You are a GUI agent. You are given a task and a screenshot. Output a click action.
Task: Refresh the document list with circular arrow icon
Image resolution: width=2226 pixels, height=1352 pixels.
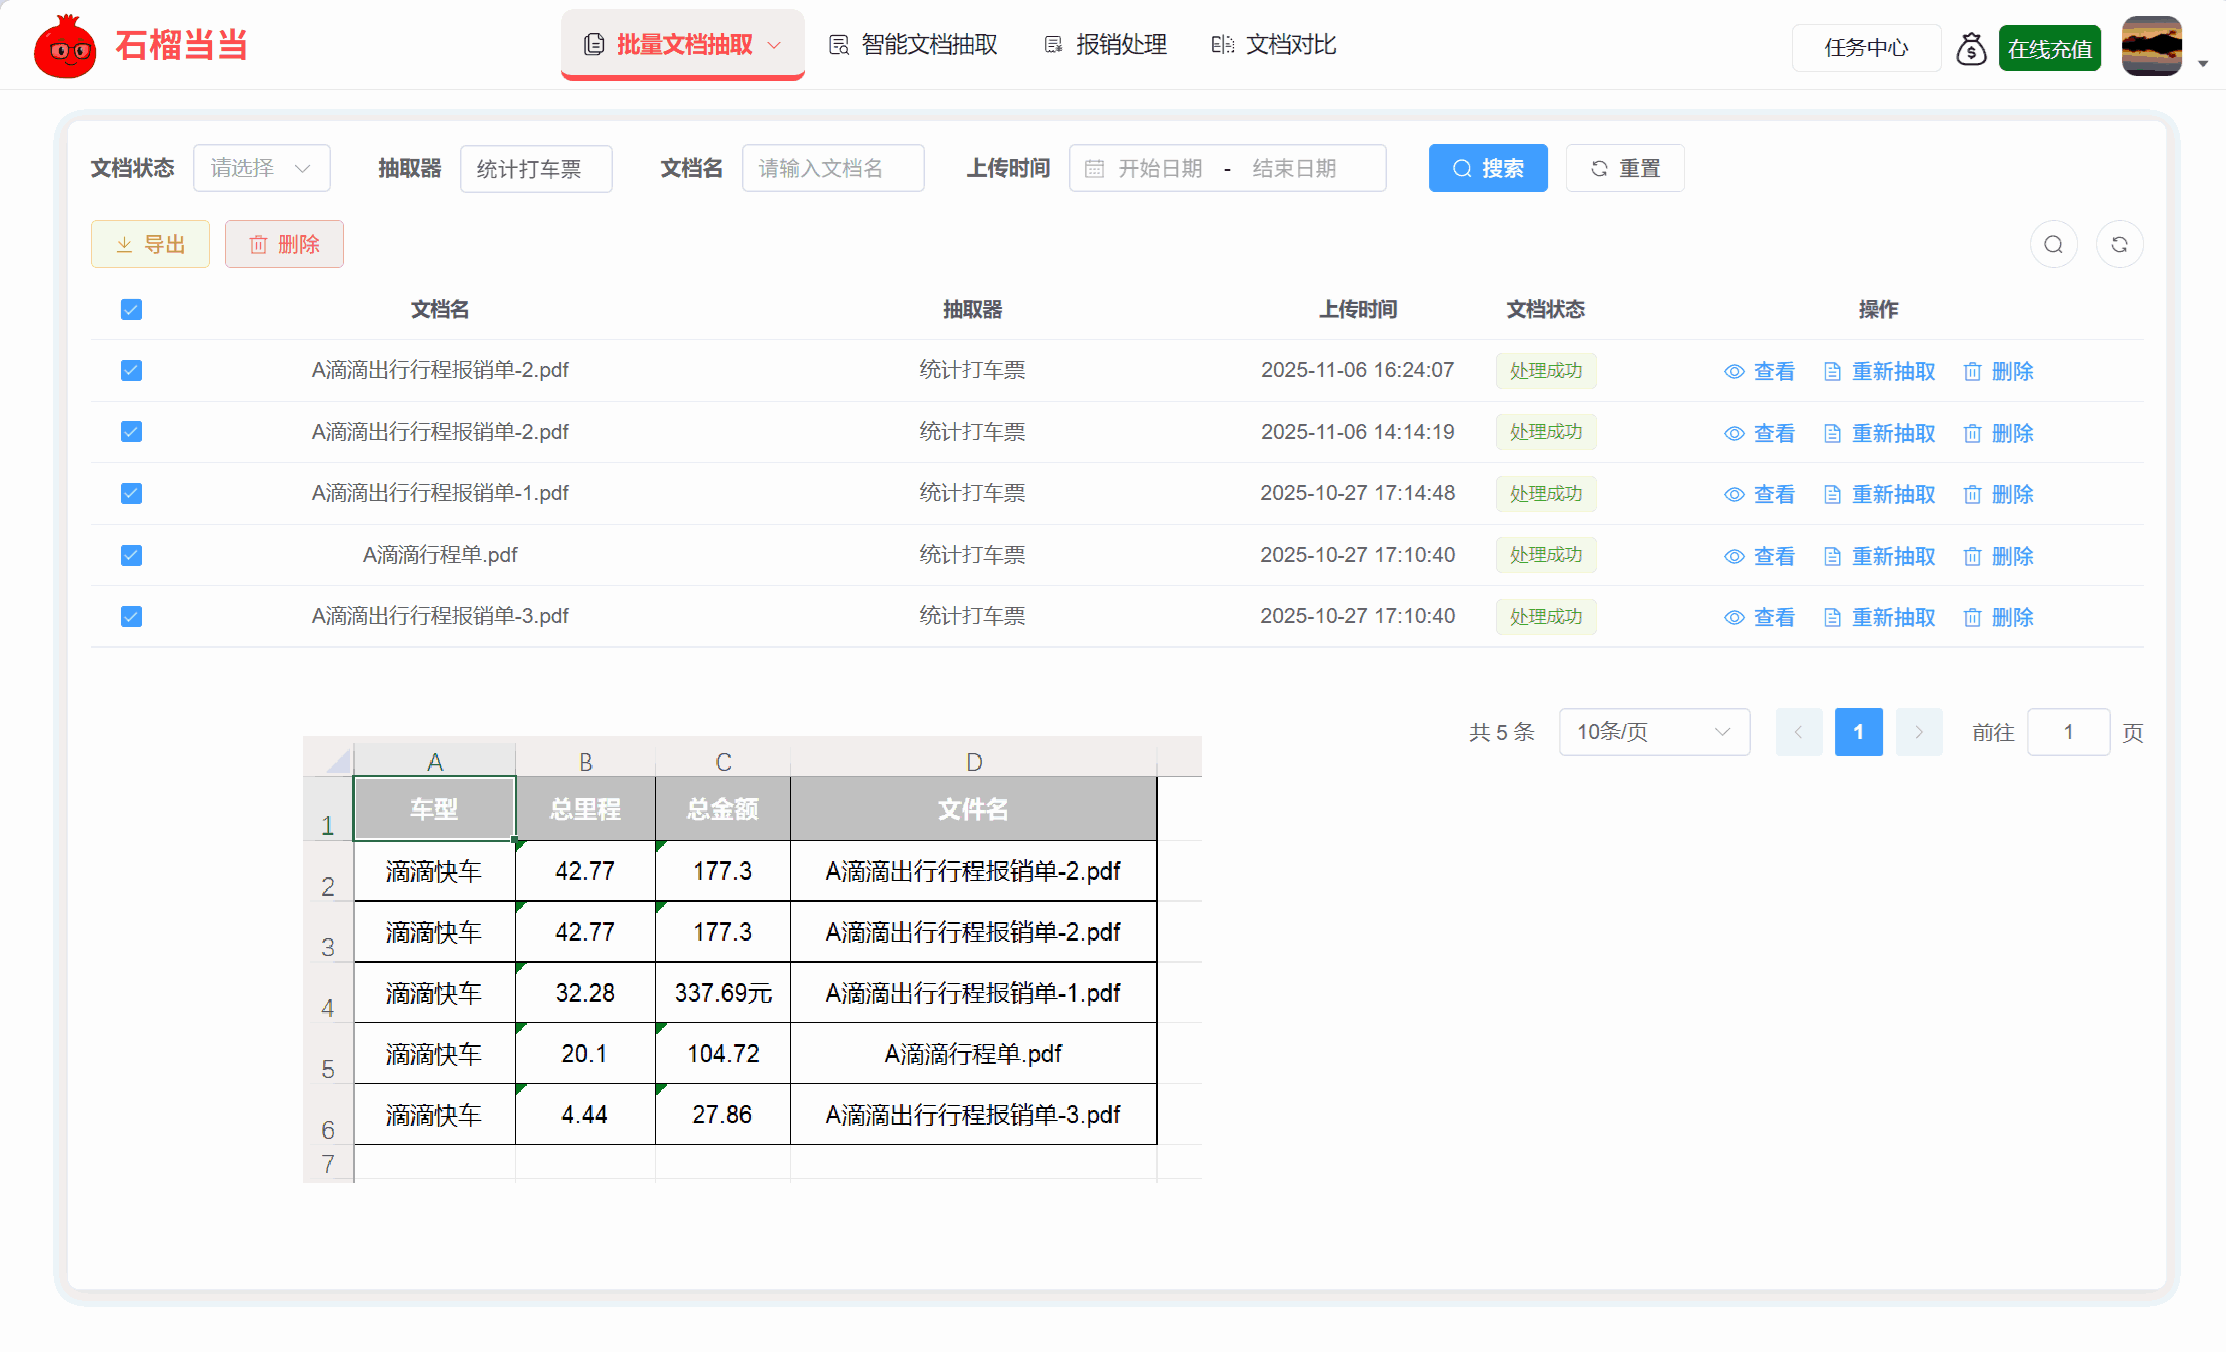pyautogui.click(x=2120, y=243)
